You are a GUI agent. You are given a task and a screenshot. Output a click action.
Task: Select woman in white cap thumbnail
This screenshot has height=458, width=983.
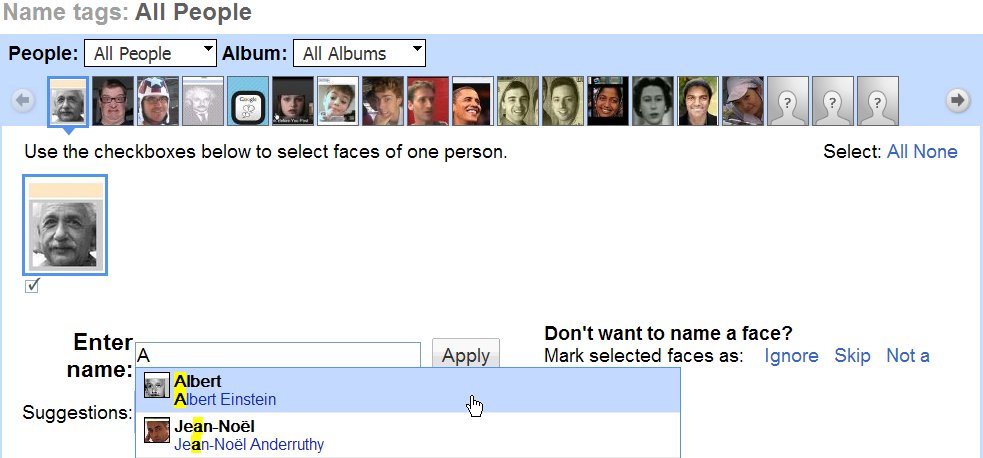click(x=743, y=101)
